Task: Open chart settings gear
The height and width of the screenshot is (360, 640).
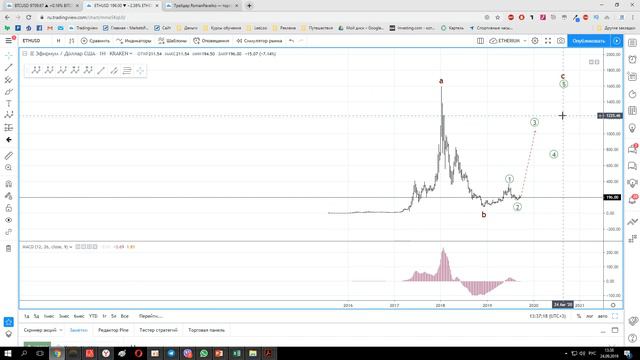Action: 535,41
